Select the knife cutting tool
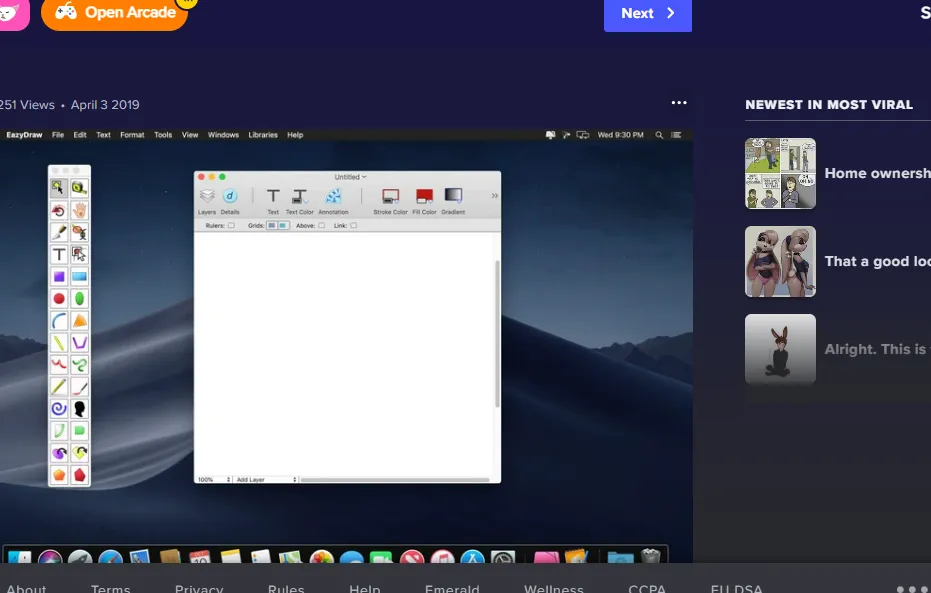The height and width of the screenshot is (593, 931). [59, 232]
